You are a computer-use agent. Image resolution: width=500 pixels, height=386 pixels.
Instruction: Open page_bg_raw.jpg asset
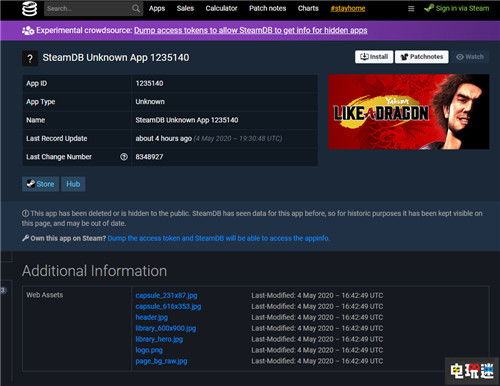click(161, 361)
